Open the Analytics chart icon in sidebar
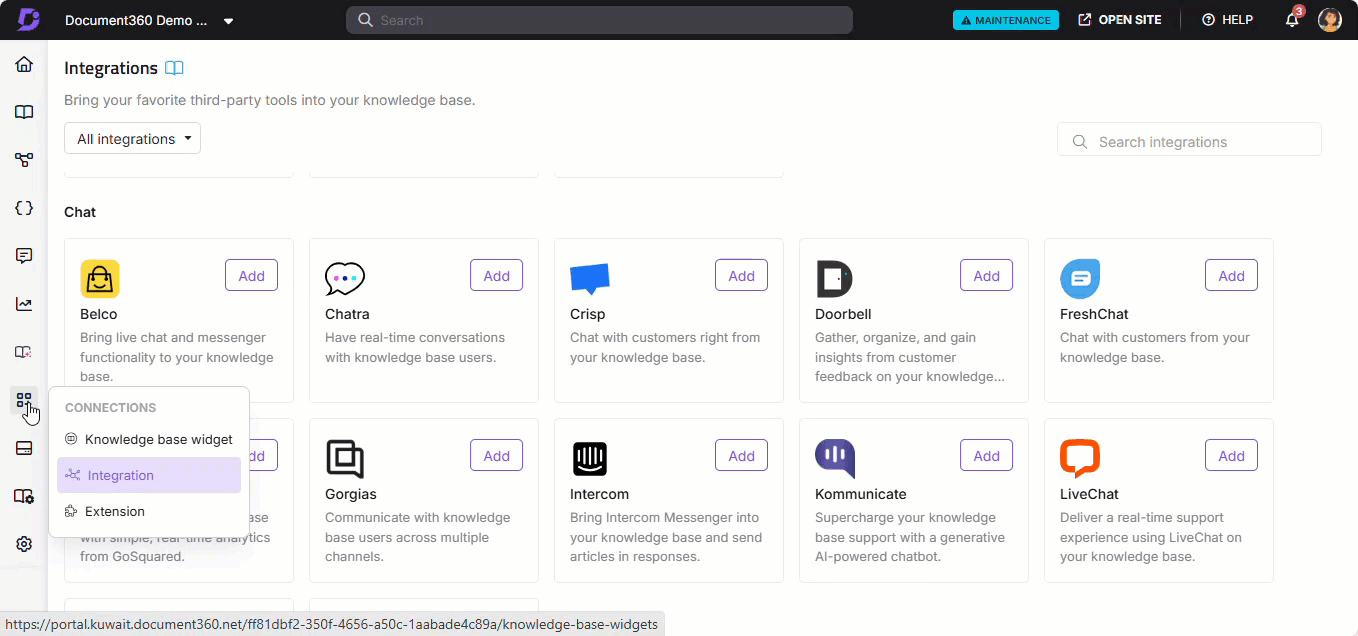 (x=24, y=304)
